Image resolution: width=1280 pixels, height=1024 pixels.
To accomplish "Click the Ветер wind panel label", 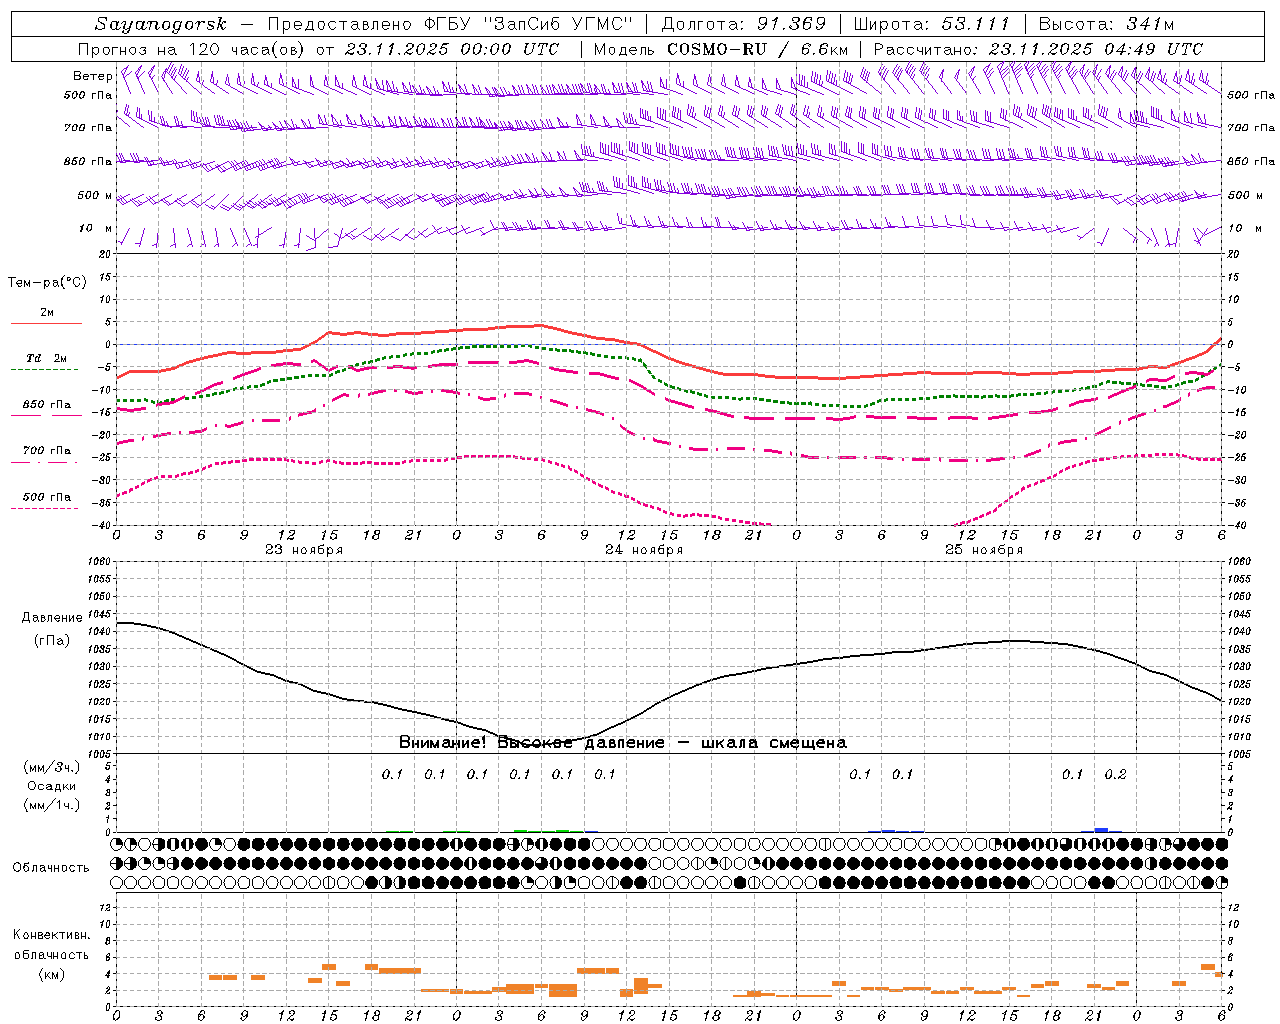I will (x=93, y=76).
